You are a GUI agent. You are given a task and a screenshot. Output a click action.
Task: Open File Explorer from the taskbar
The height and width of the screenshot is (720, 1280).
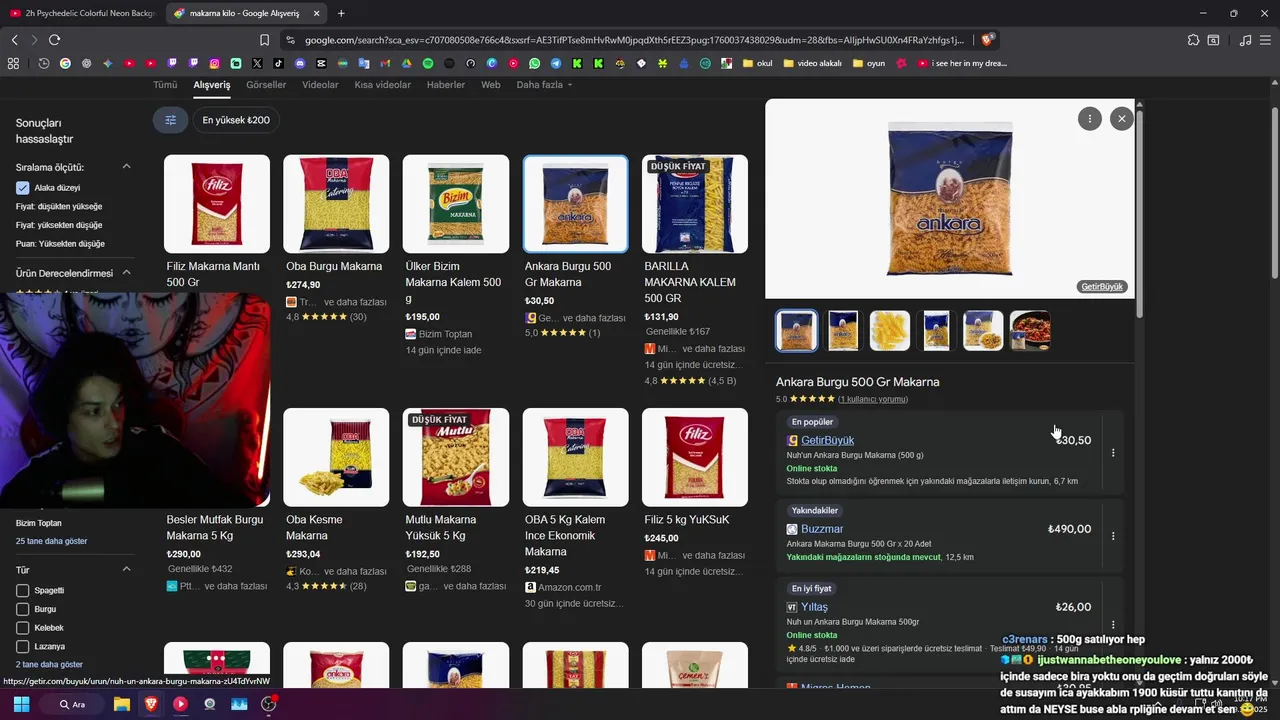pyautogui.click(x=121, y=704)
